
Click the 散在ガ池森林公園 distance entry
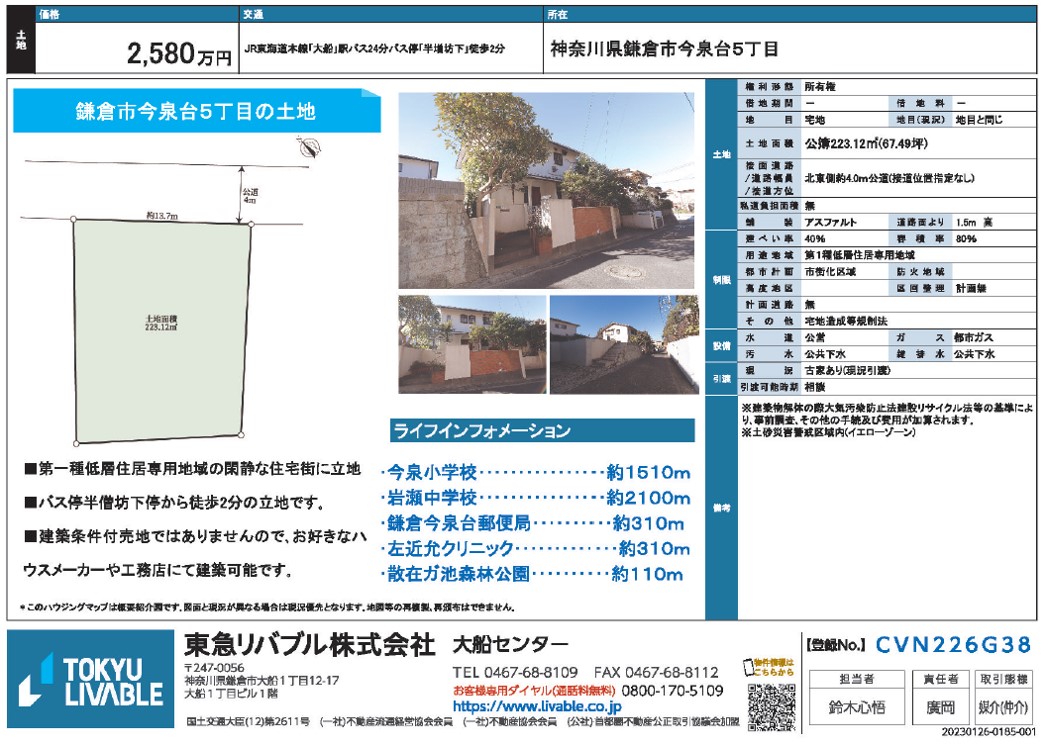[x=534, y=574]
